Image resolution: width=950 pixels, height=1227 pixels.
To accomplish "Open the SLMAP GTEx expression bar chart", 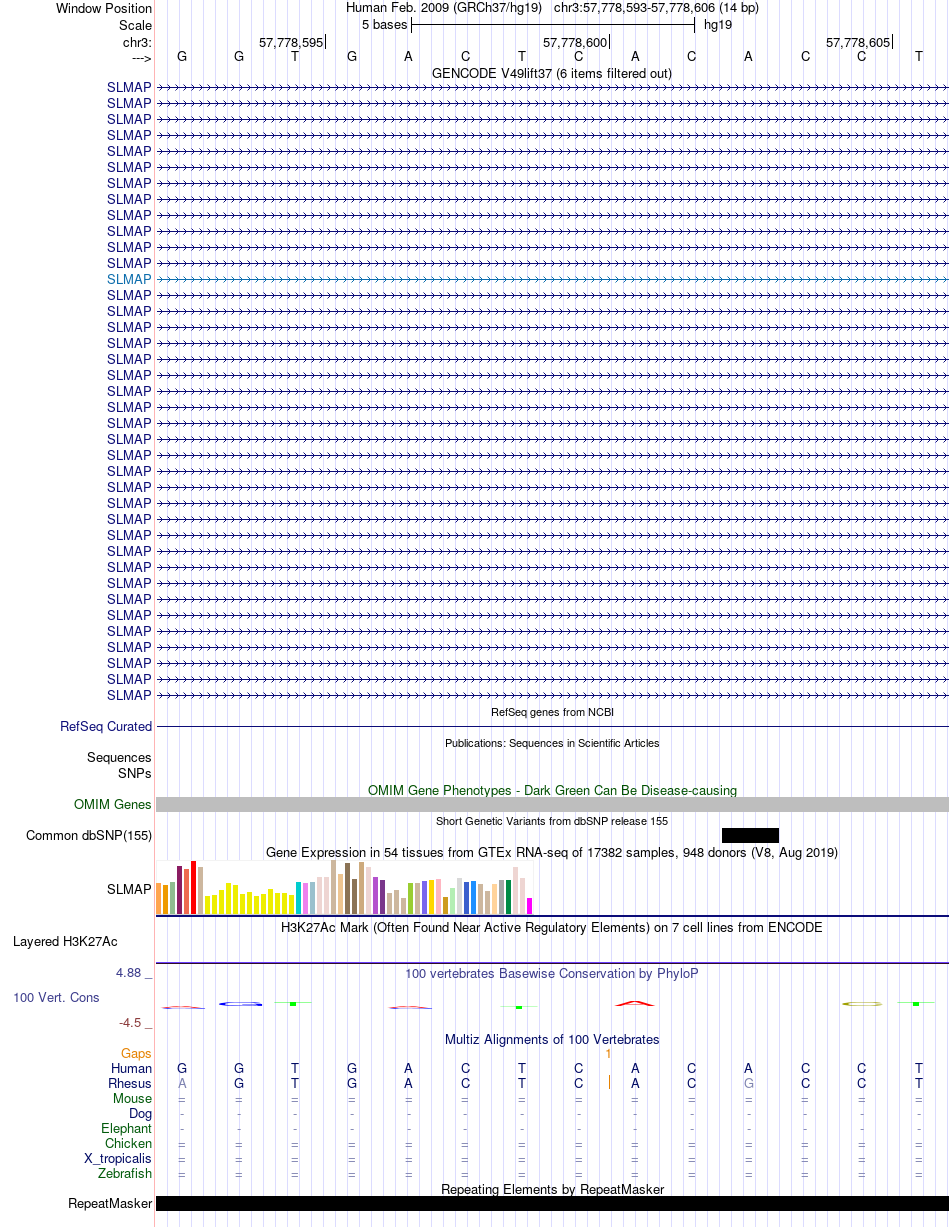I will 345,888.
